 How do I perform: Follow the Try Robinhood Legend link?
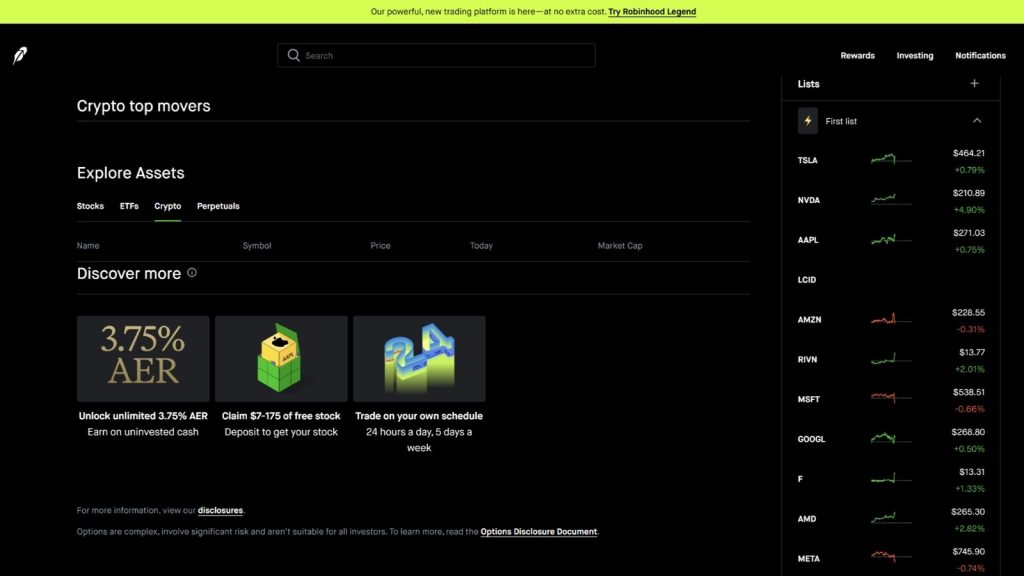[652, 12]
